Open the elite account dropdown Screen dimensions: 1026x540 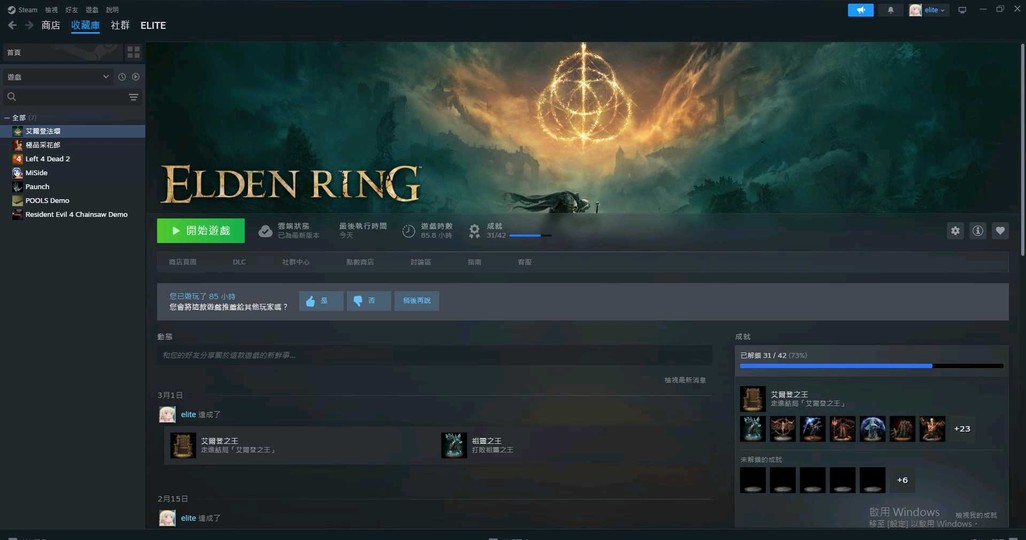[934, 10]
